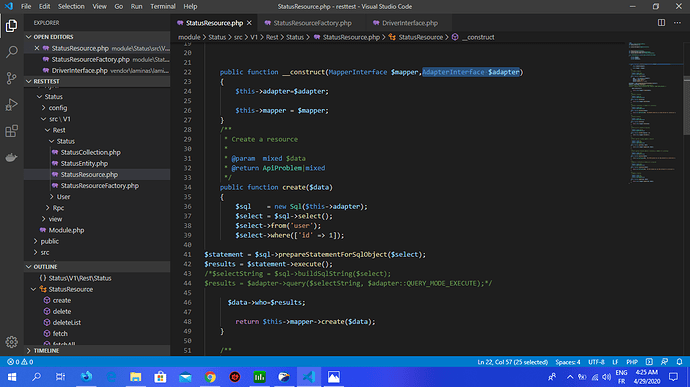This screenshot has width=690, height=387.
Task: Open the editor More Actions menu
Action: click(677, 22)
